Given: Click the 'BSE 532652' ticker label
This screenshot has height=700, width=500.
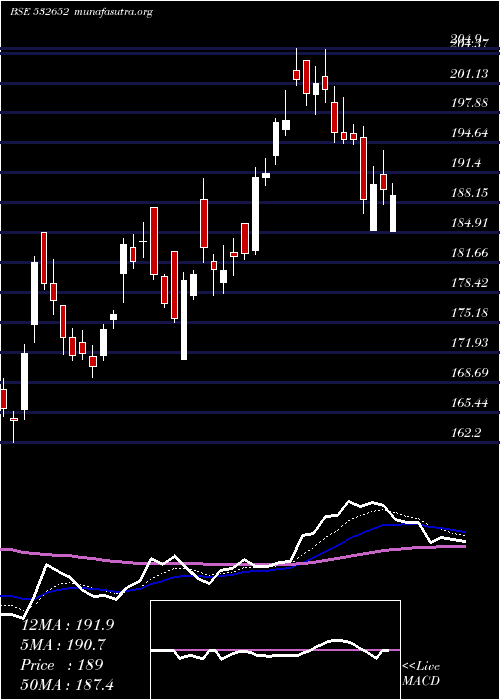Looking at the screenshot, I should 39,12.
